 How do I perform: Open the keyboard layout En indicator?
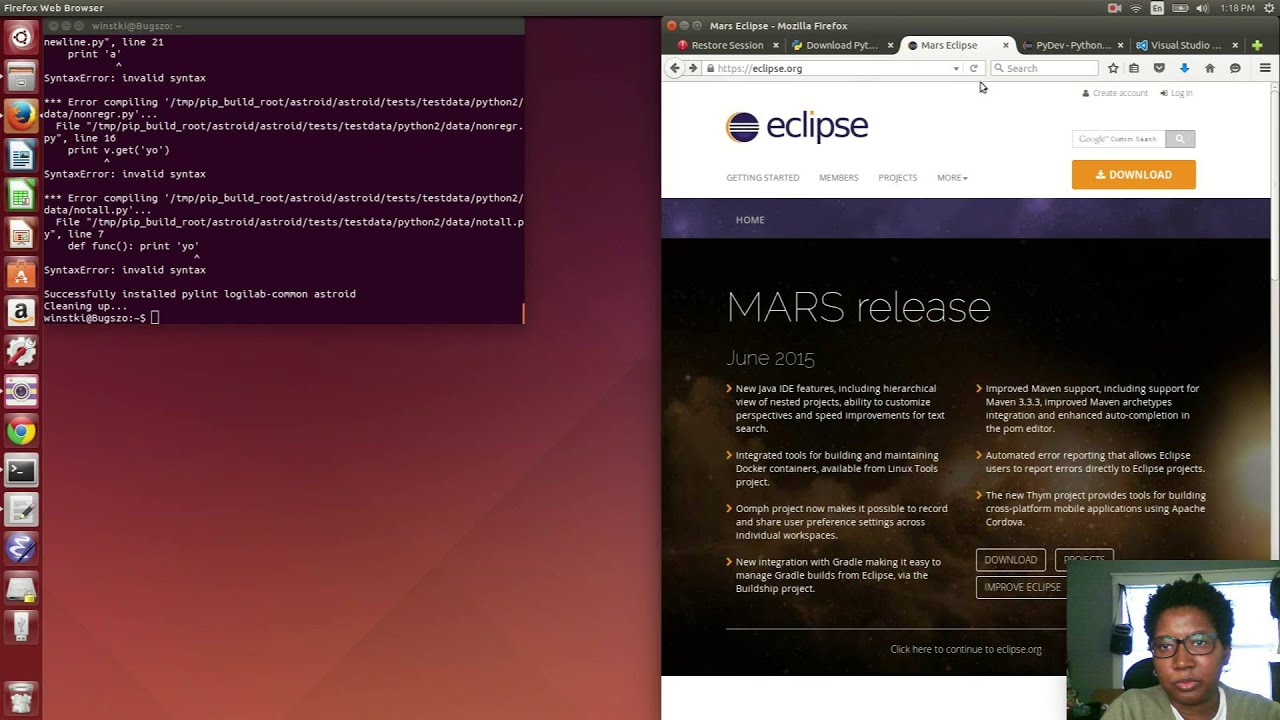pyautogui.click(x=1158, y=8)
